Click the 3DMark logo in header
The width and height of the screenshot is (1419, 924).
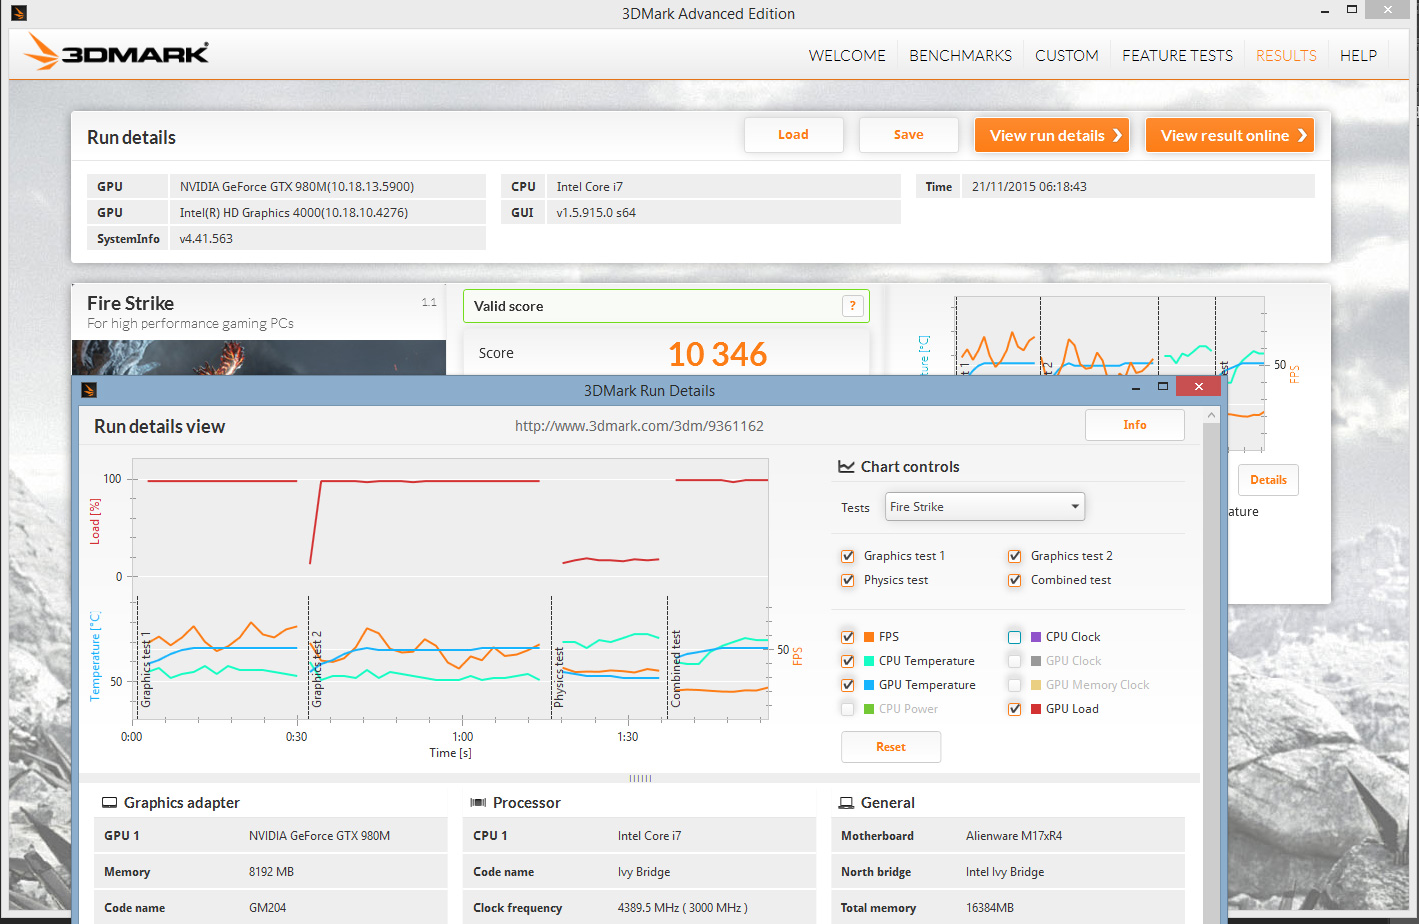tap(117, 52)
